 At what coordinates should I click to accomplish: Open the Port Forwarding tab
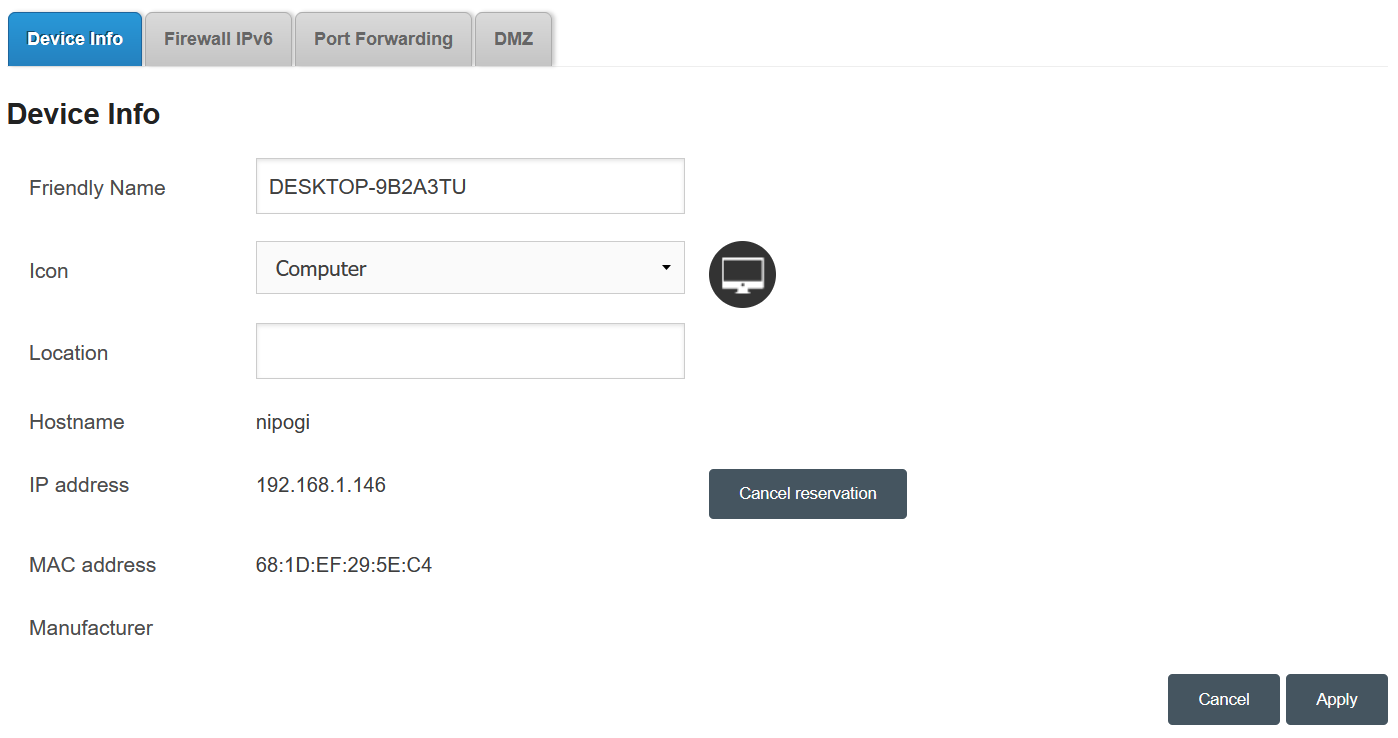pos(383,39)
